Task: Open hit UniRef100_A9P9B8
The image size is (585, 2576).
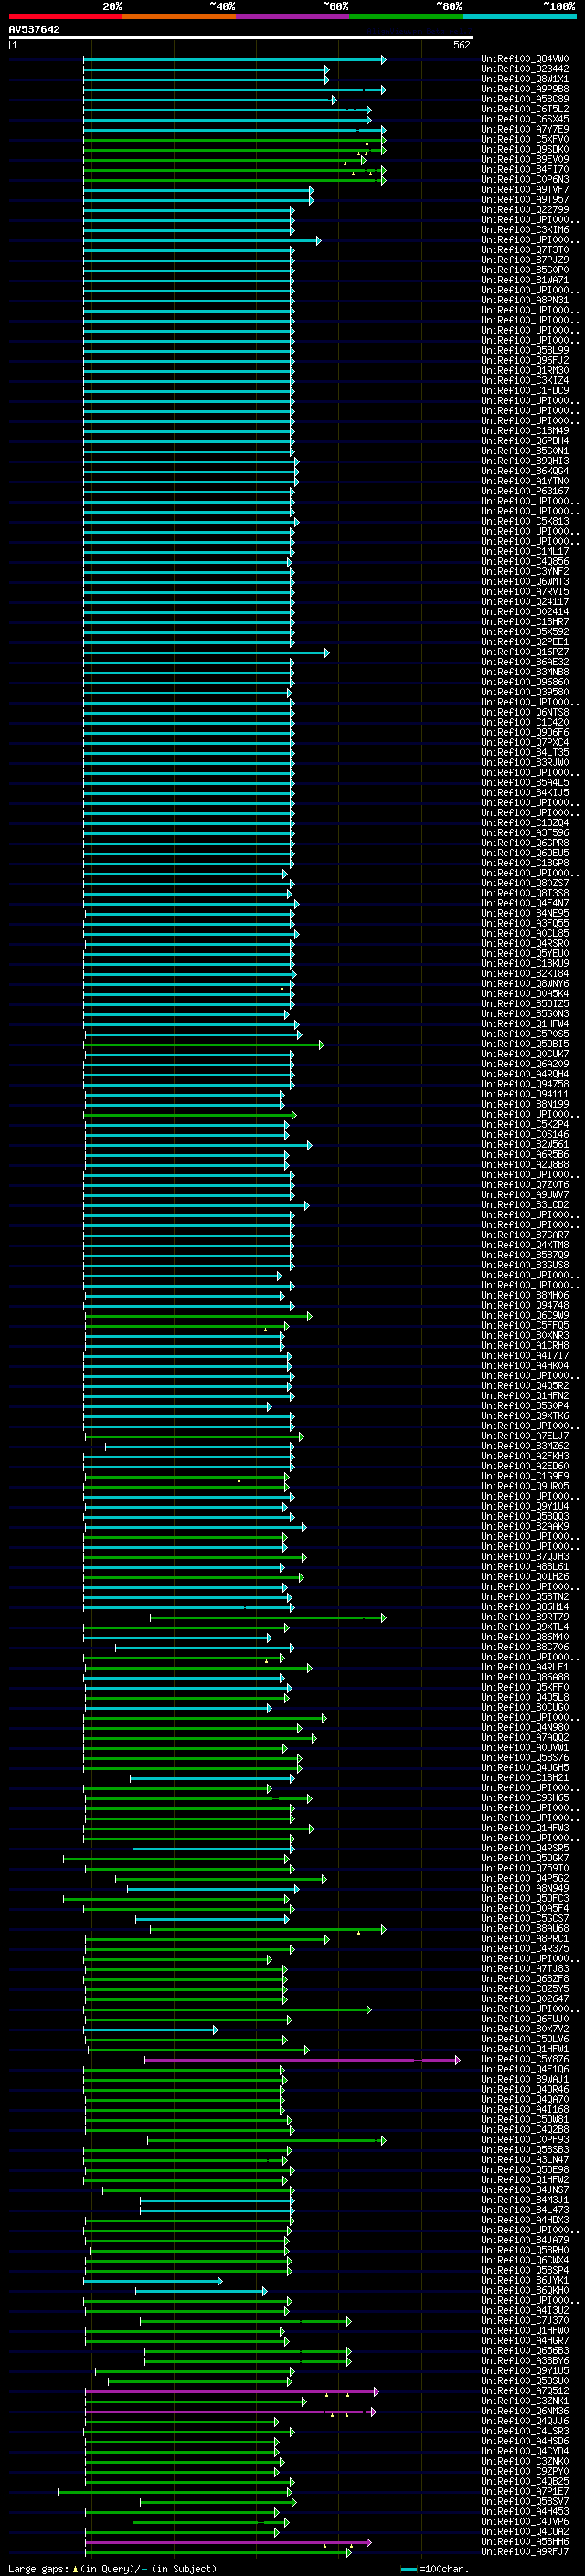Action: pyautogui.click(x=525, y=90)
